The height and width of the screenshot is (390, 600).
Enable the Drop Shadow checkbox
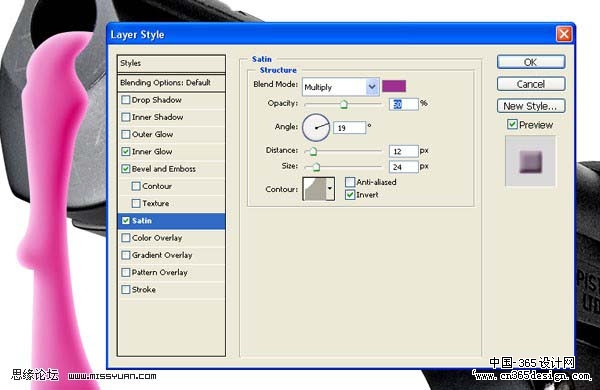tap(126, 100)
